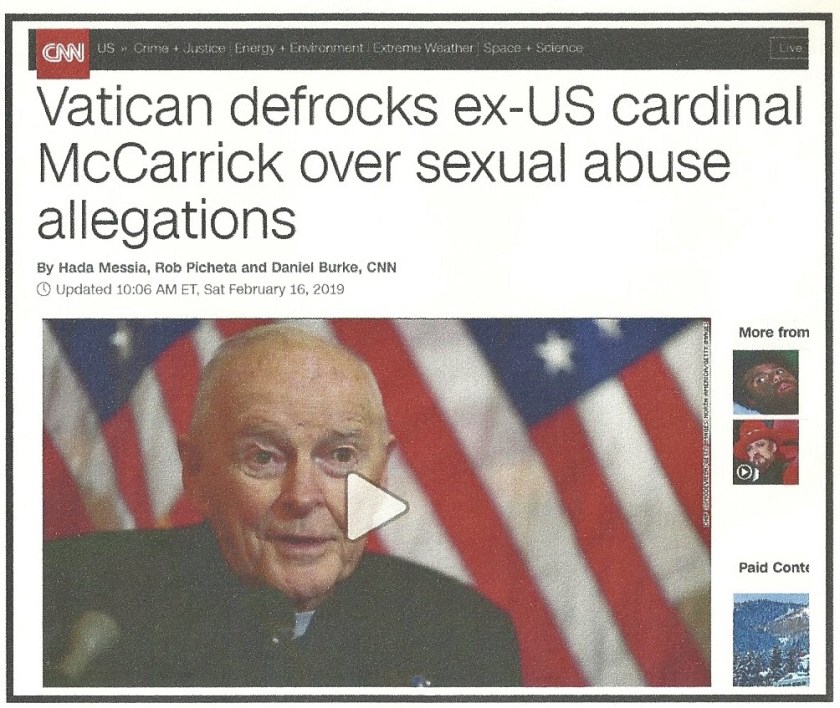Click the Live TV button
This screenshot has width=840, height=708.
coord(790,48)
